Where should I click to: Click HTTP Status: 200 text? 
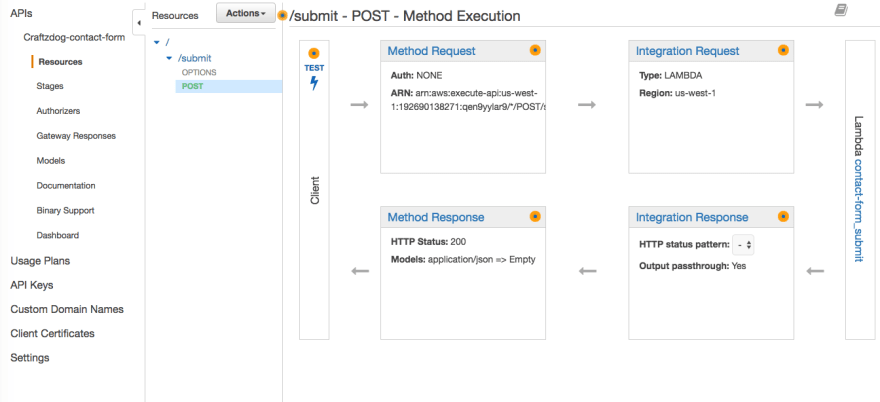428,242
